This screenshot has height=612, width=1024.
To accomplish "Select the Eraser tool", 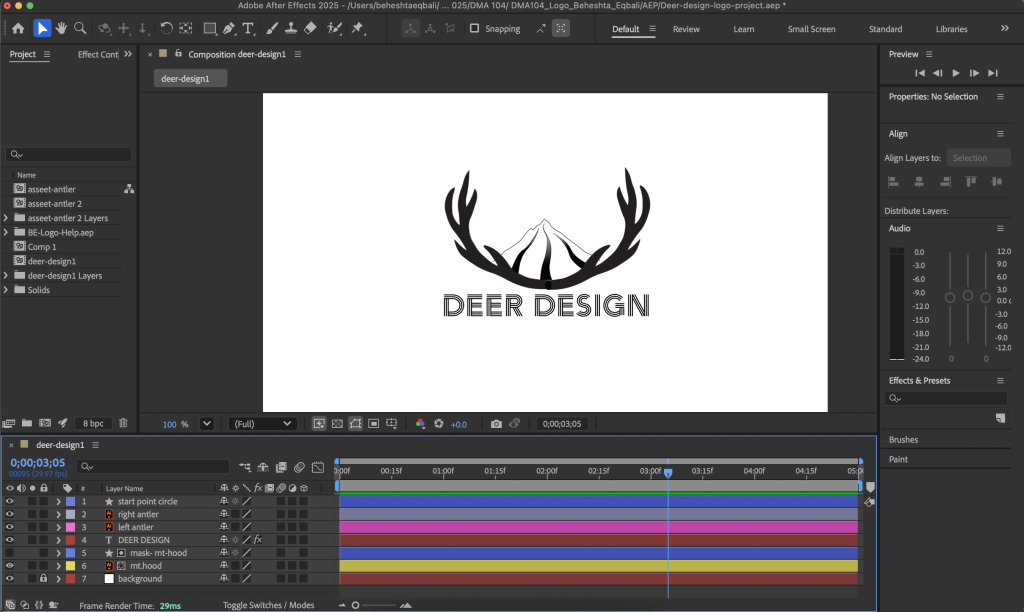I will [x=309, y=28].
